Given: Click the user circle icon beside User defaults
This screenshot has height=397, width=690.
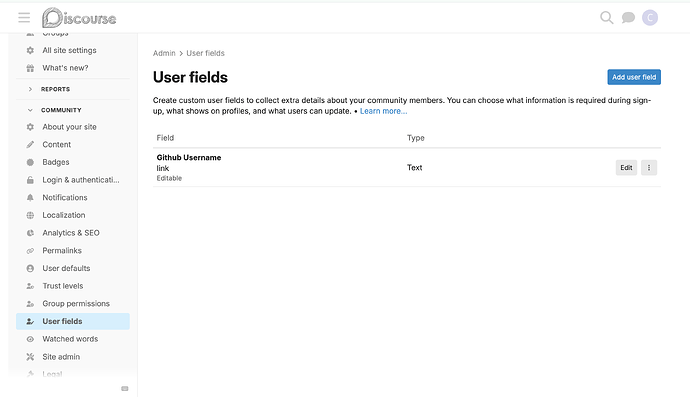Looking at the screenshot, I should pos(30,268).
